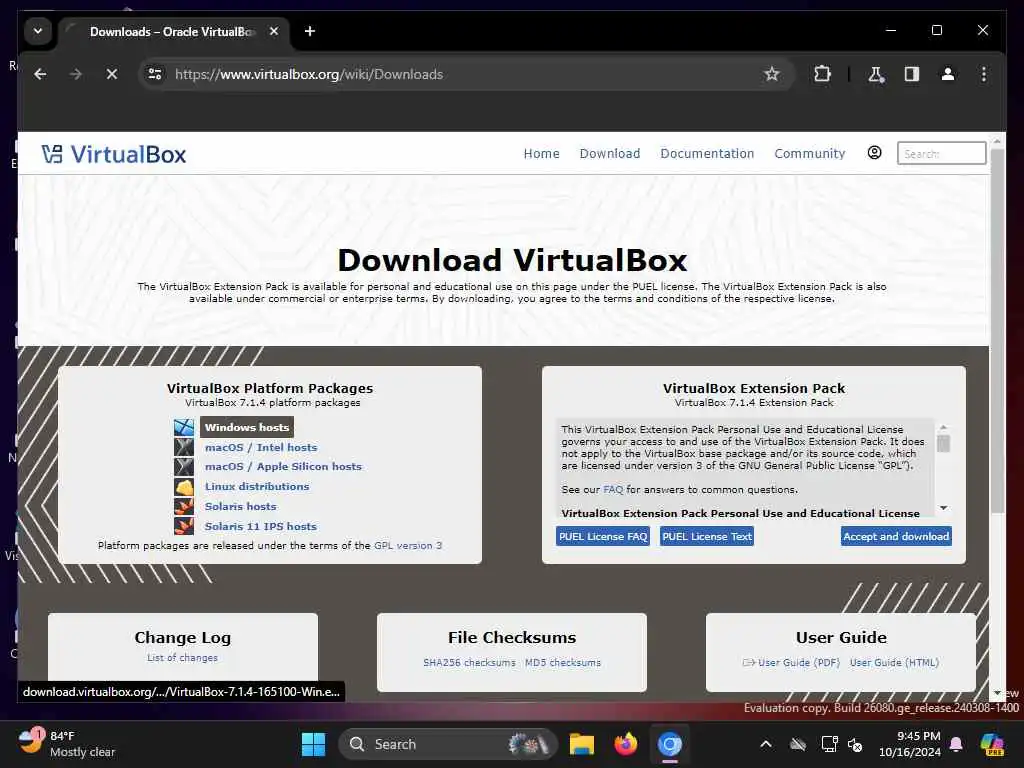Viewport: 1024px width, 768px height.
Task: Open the FAQ link in license text
Action: 613,490
